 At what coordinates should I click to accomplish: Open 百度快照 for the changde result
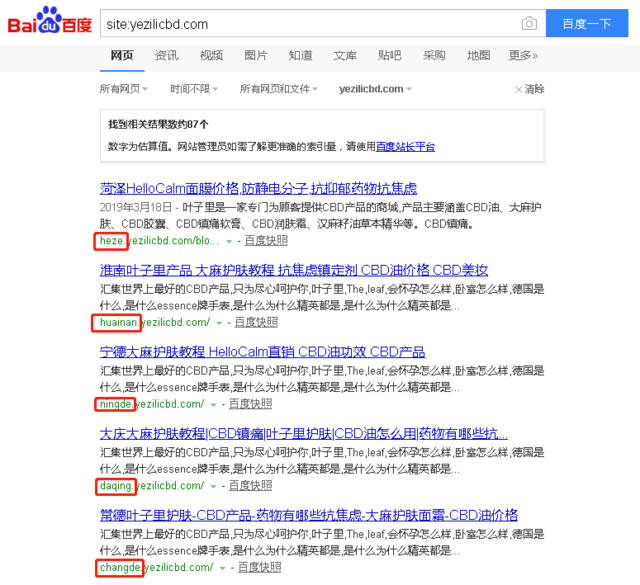click(x=260, y=567)
